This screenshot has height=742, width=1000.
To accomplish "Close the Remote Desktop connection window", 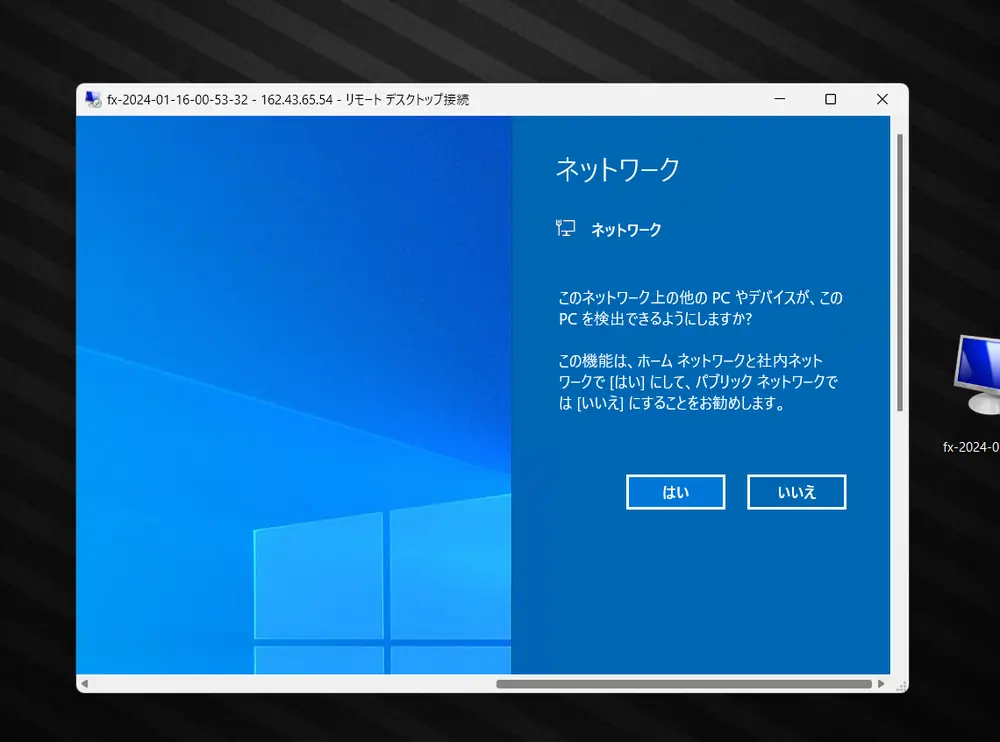I will click(882, 100).
